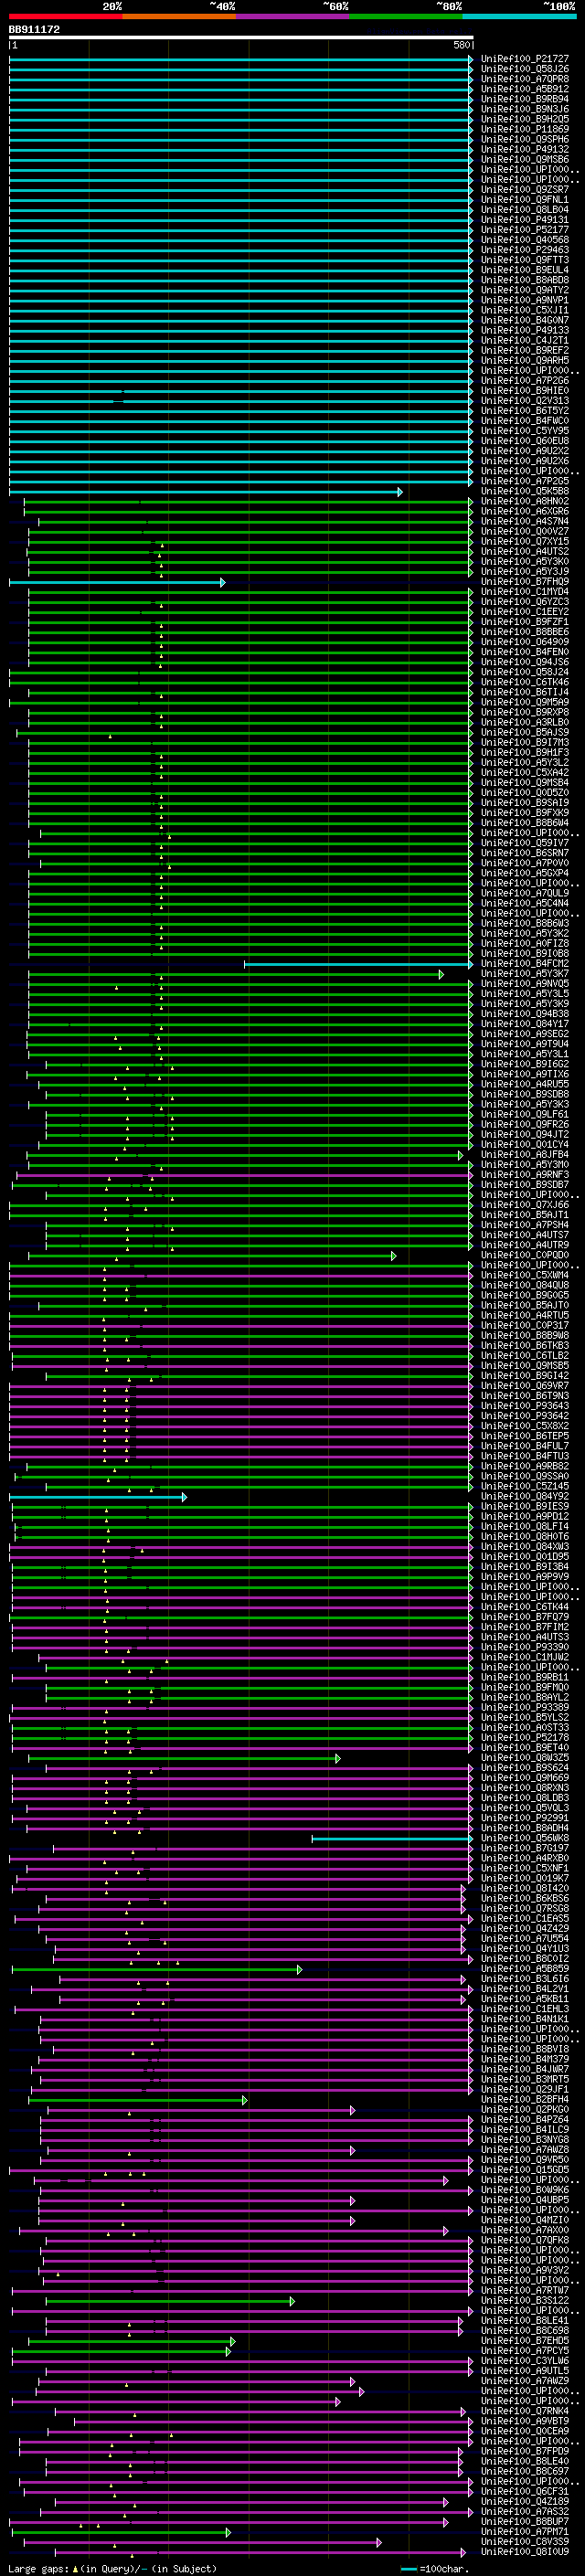Image resolution: width=585 pixels, height=2576 pixels.
Task: Click the cyan alignment bar for UniRef100_B4FCM2
Action: (x=358, y=965)
